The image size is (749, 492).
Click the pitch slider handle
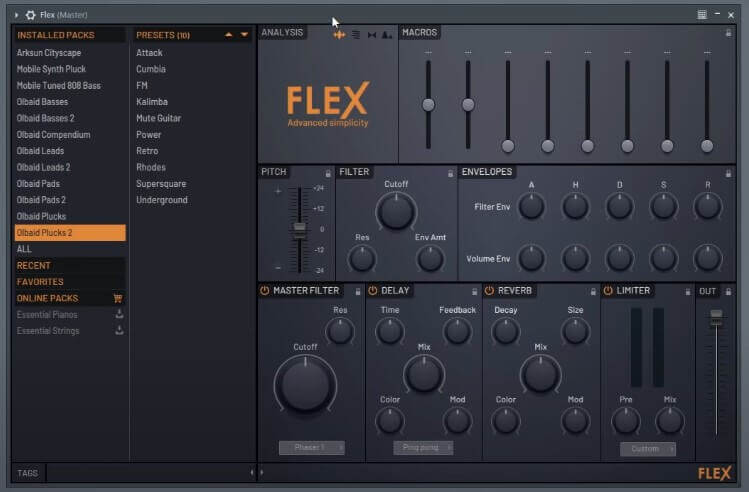pyautogui.click(x=300, y=229)
